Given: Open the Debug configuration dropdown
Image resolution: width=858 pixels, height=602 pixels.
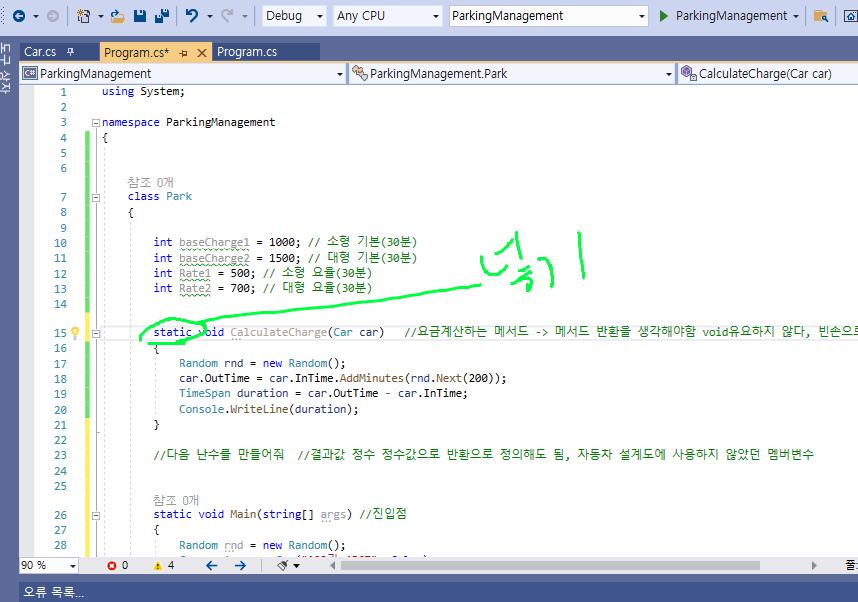Looking at the screenshot, I should (294, 16).
